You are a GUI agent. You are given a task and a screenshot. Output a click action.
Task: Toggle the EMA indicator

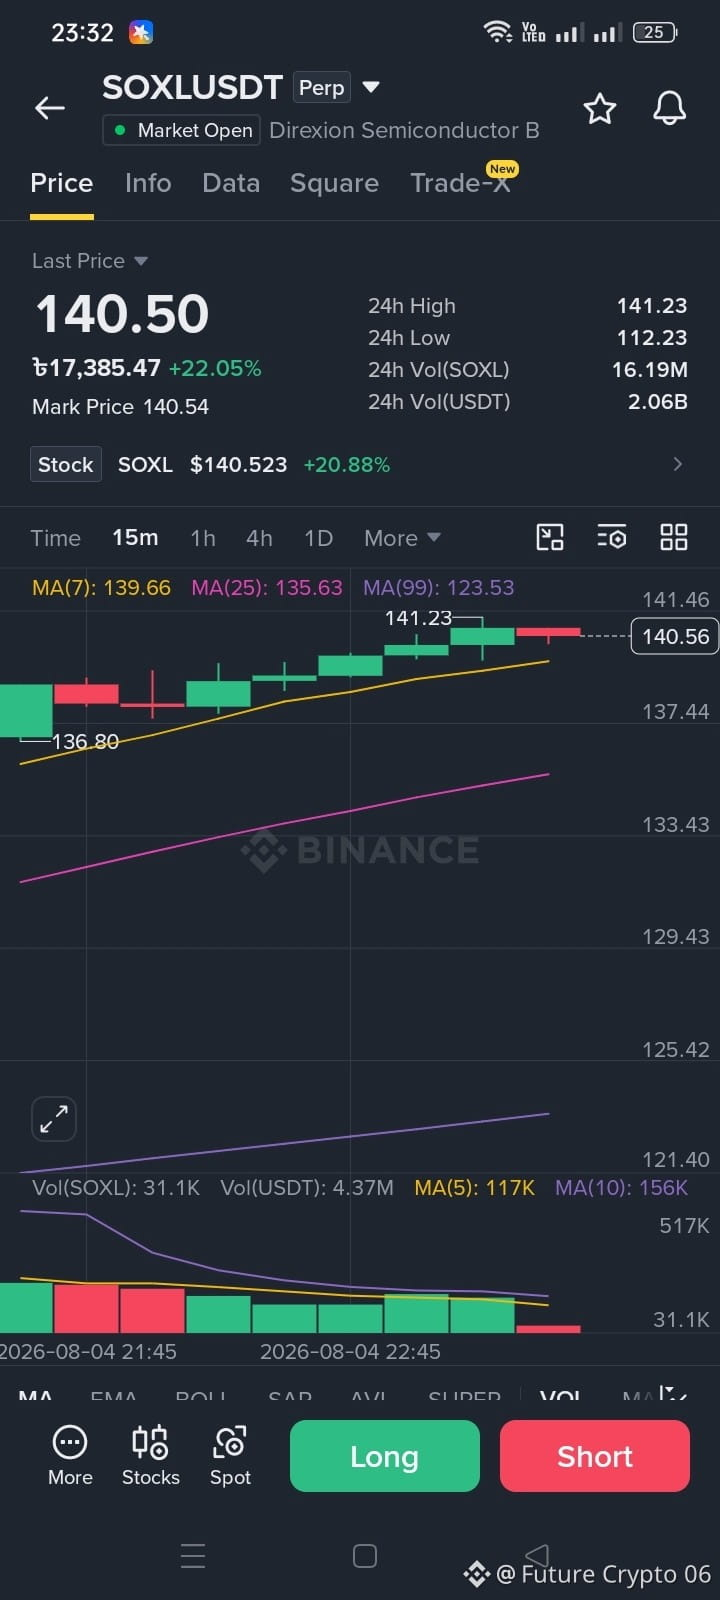[114, 1395]
